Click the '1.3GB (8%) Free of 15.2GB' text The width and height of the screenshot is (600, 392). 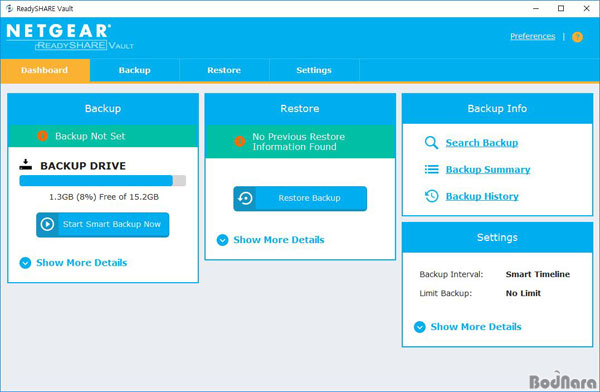pyautogui.click(x=104, y=197)
